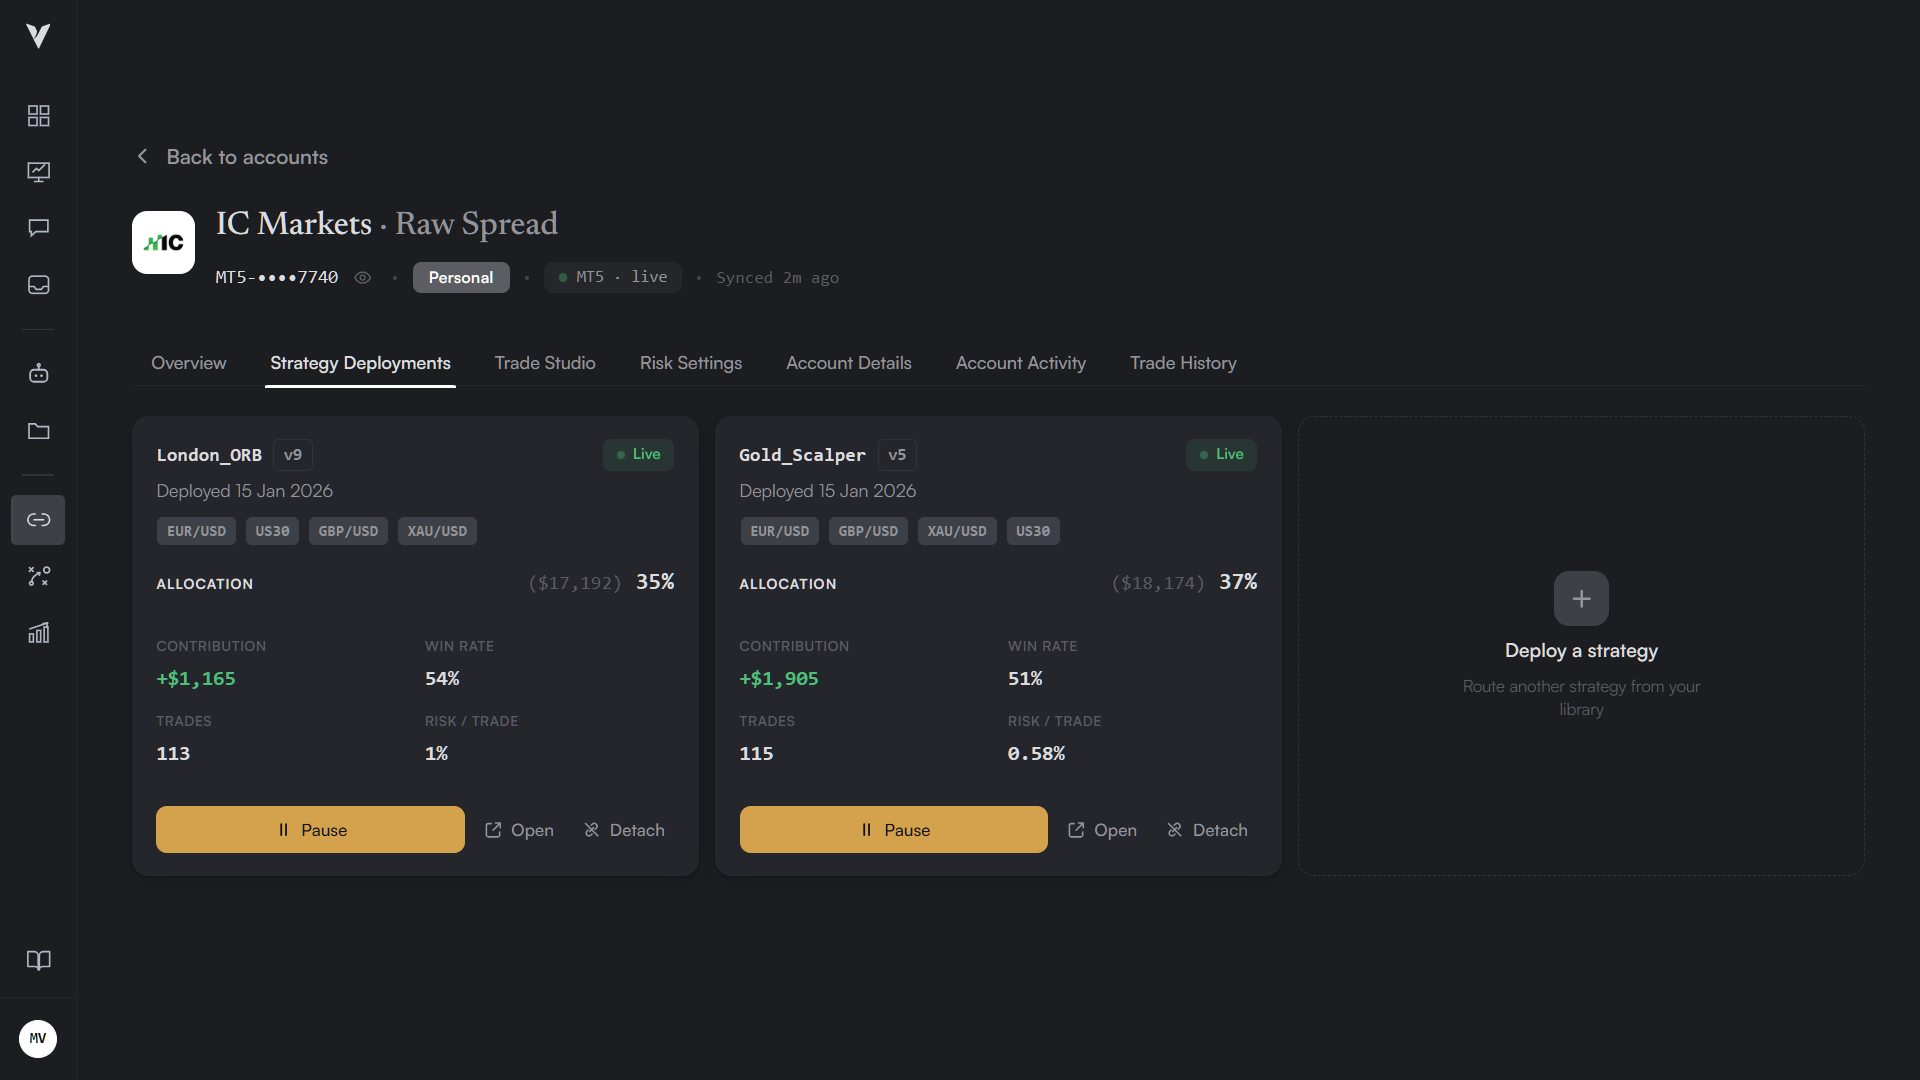Click the MT5 live status badge

click(x=613, y=277)
